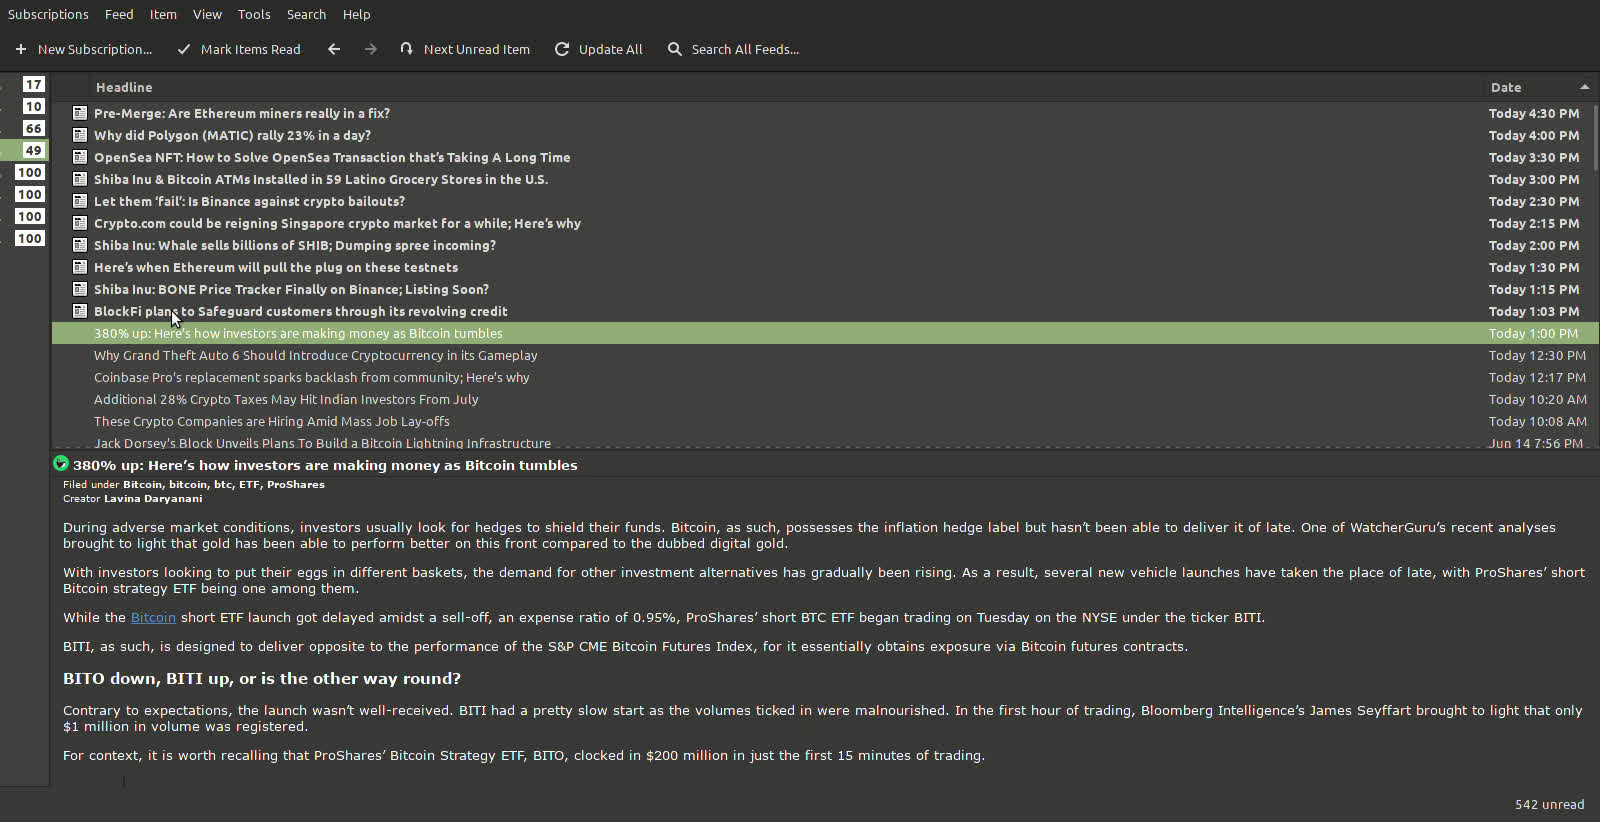This screenshot has height=822, width=1600.
Task: Select headline 'Additional 28% Crypto Taxes May Hit Indian Investors'
Action: click(286, 399)
